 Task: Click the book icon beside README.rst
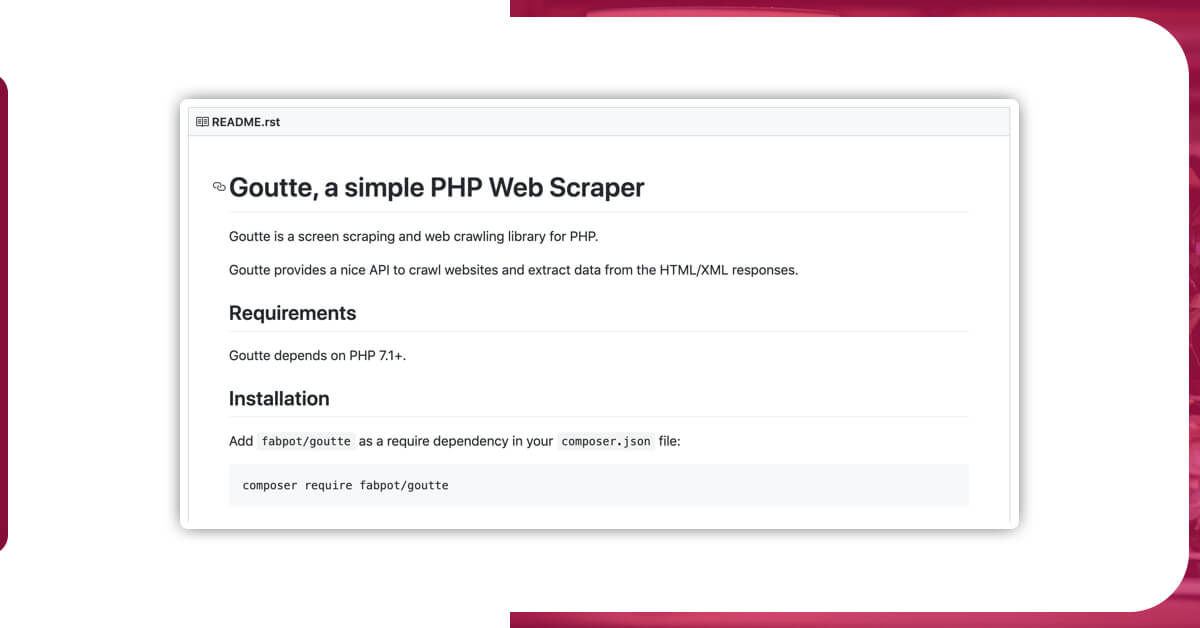(x=202, y=122)
